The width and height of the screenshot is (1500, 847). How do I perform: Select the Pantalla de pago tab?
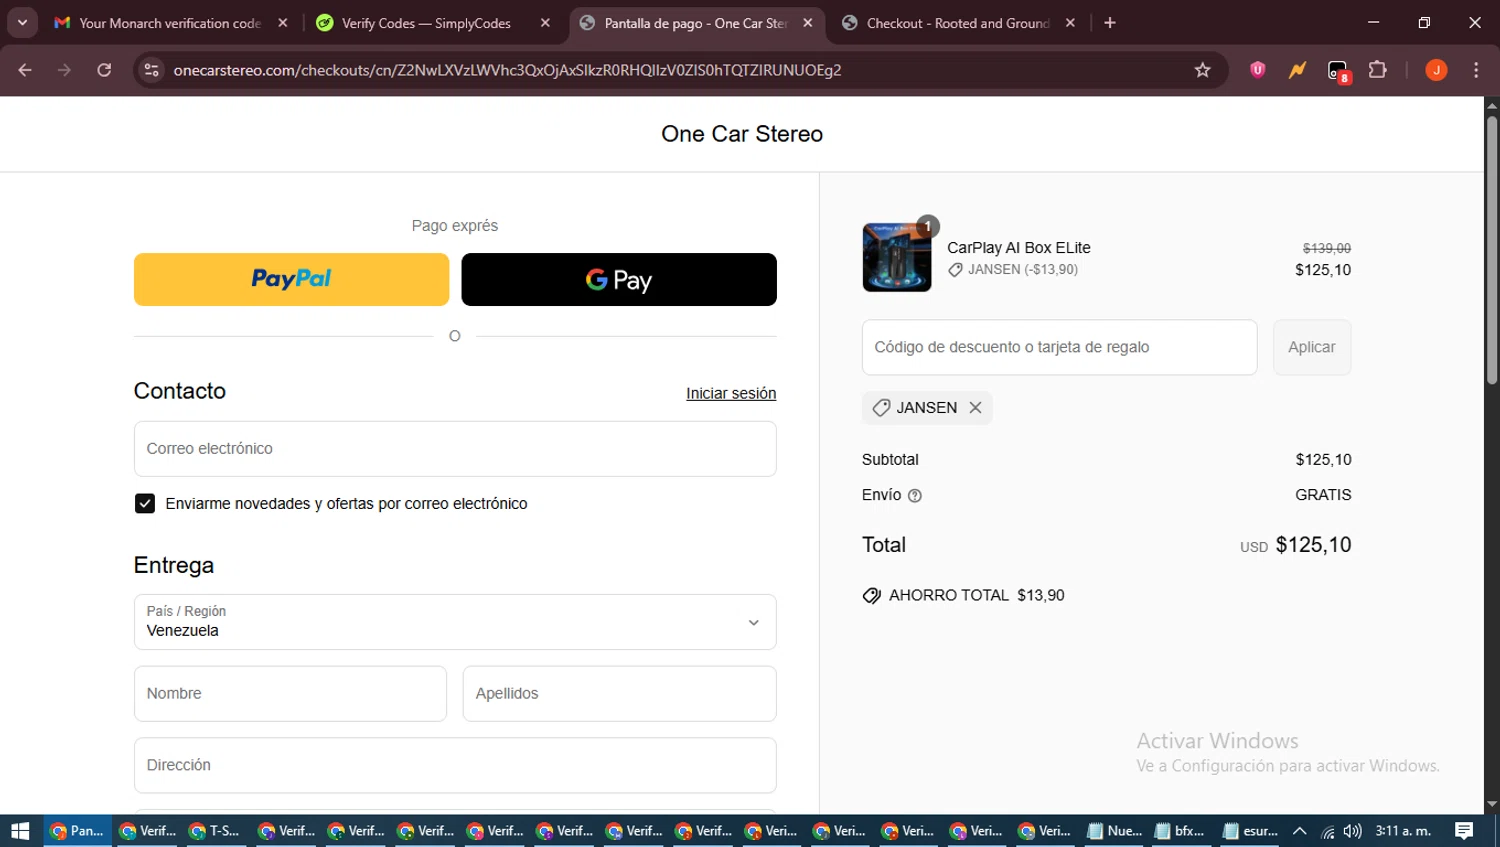click(695, 23)
